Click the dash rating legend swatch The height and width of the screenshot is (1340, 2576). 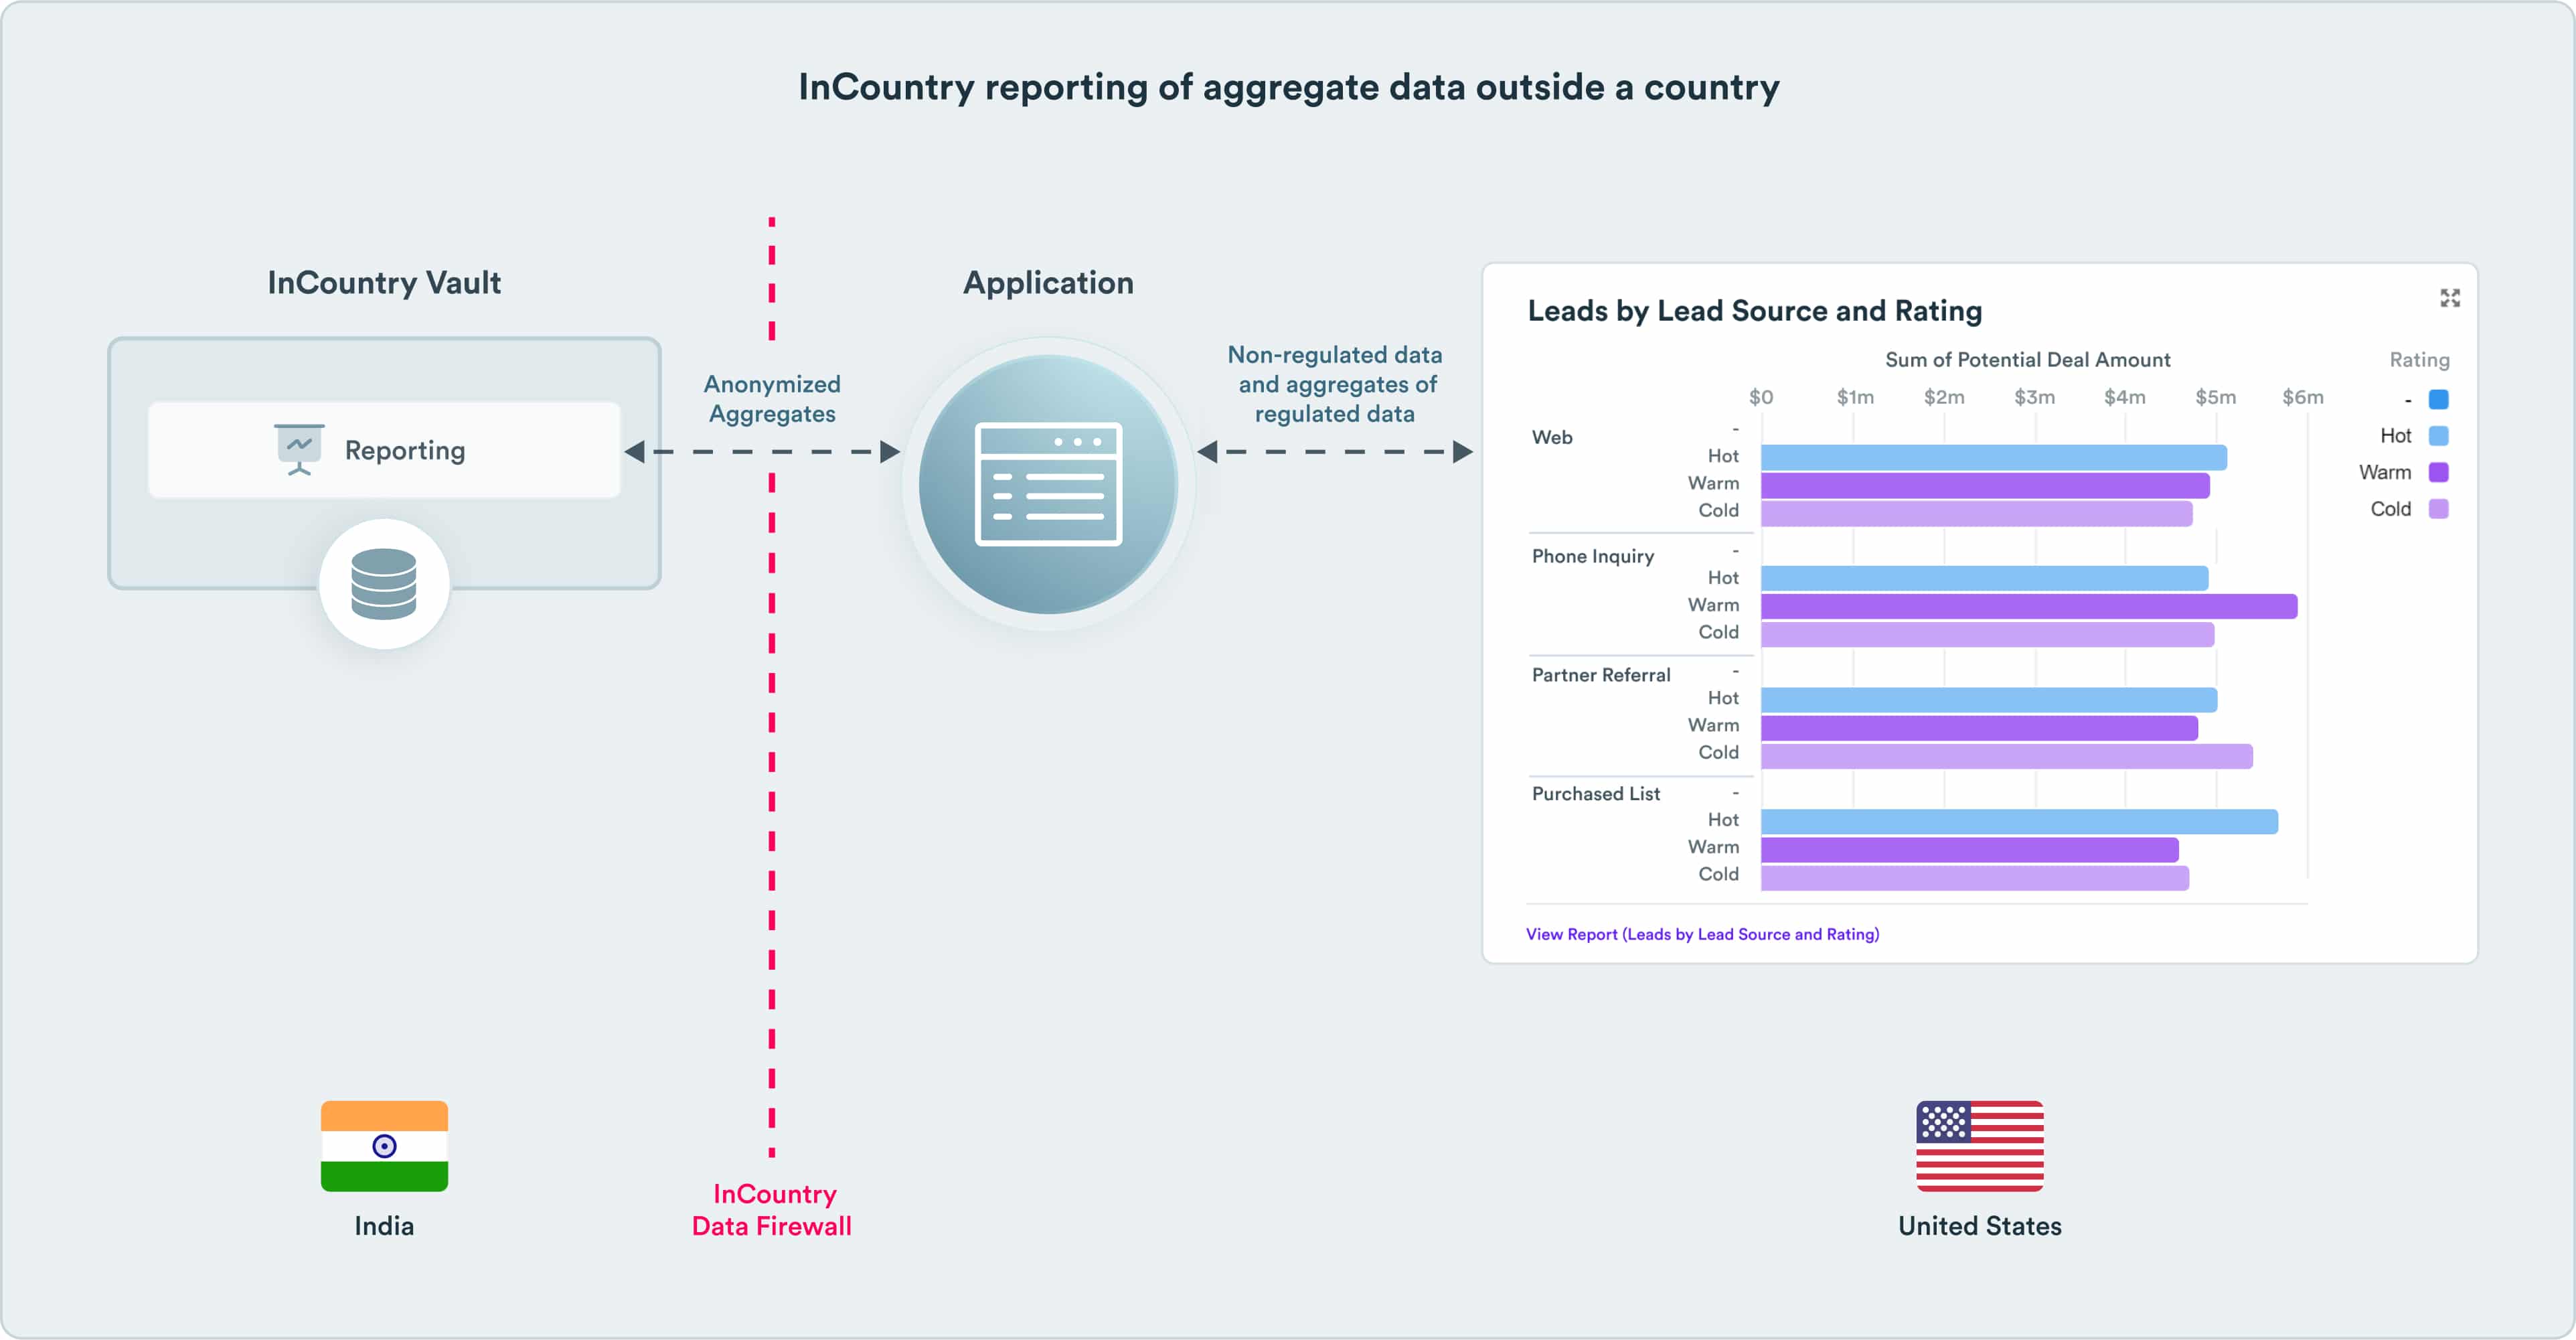[2439, 399]
